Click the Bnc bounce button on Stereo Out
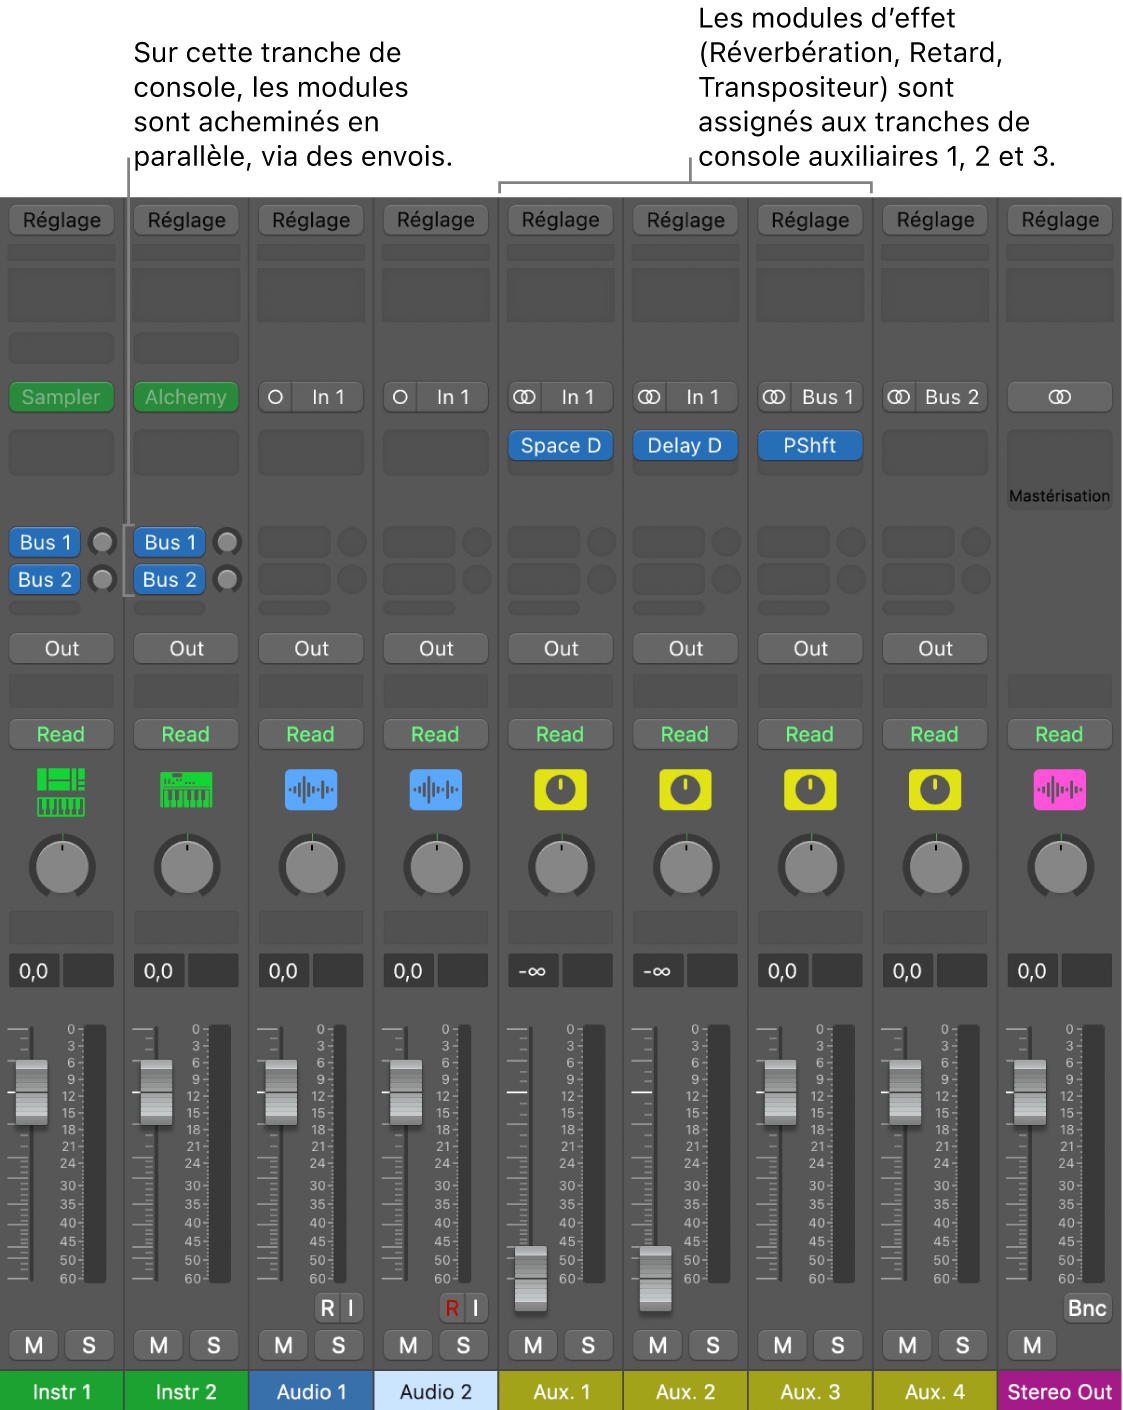1123x1410 pixels. click(x=1086, y=1307)
